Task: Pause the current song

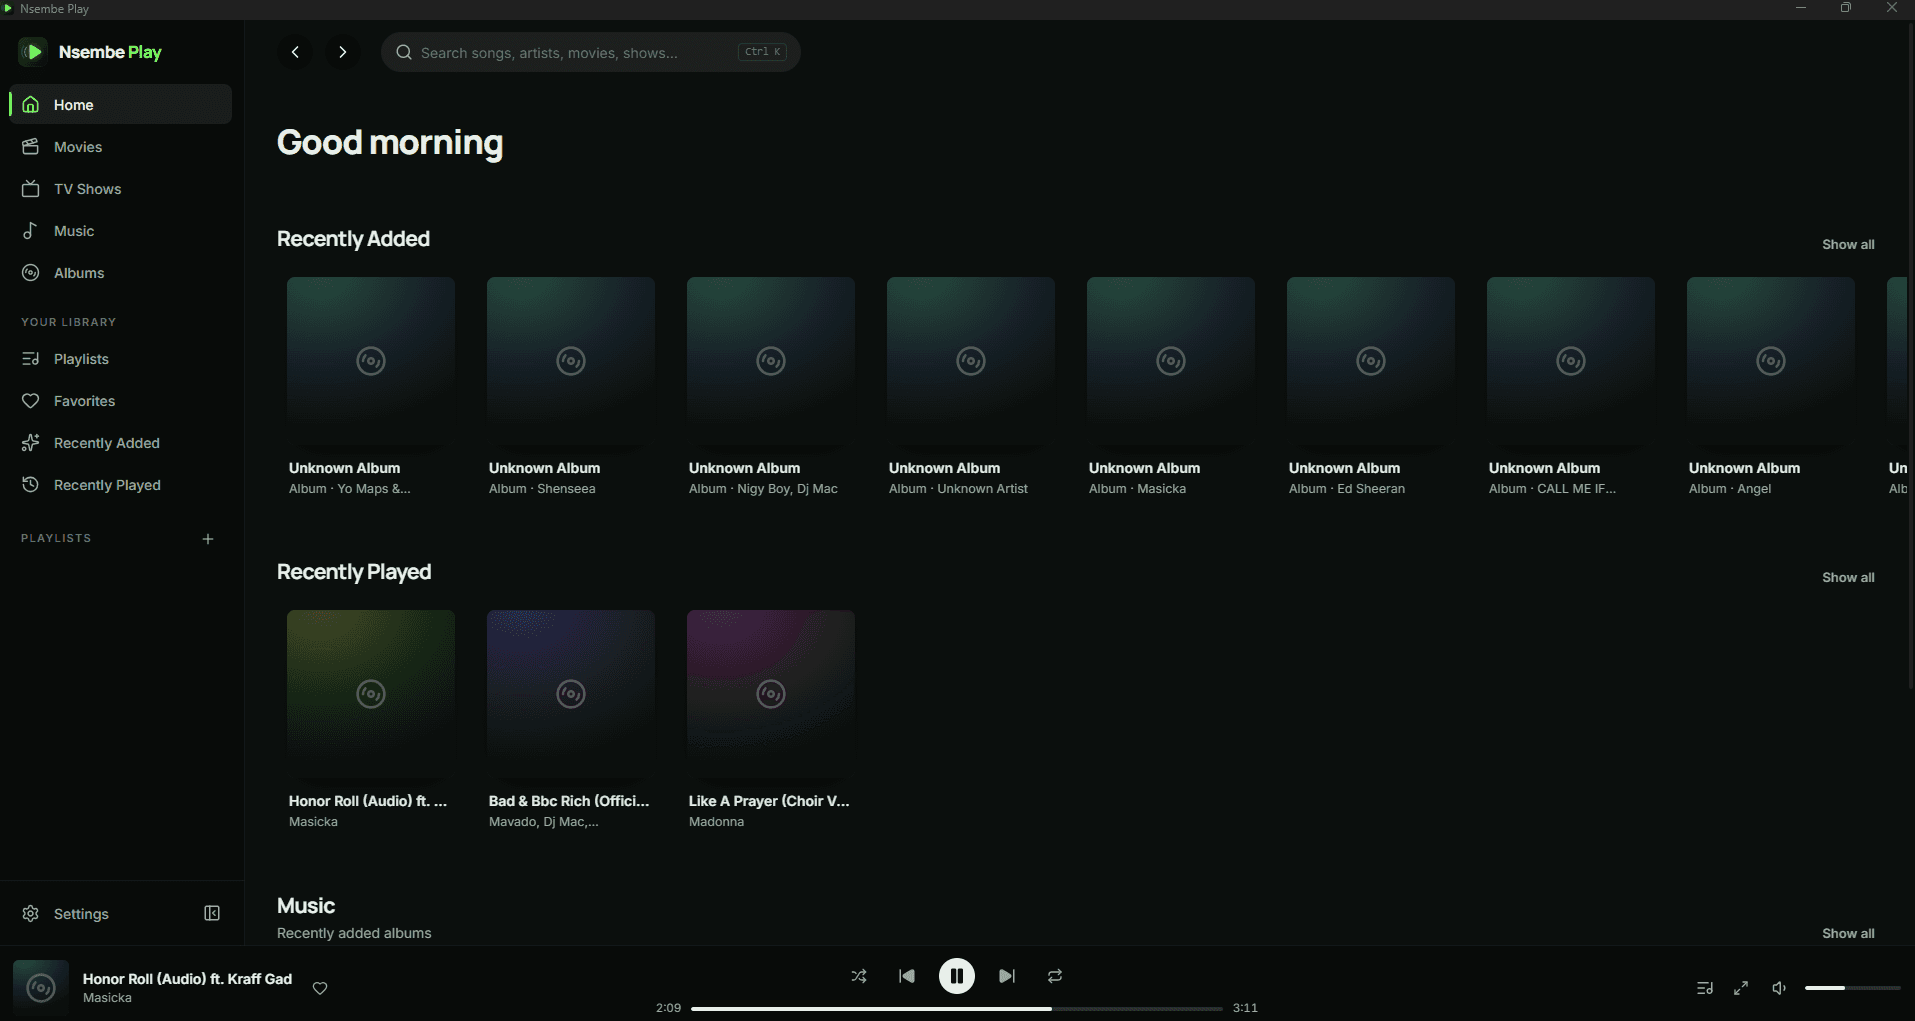Action: coord(957,976)
